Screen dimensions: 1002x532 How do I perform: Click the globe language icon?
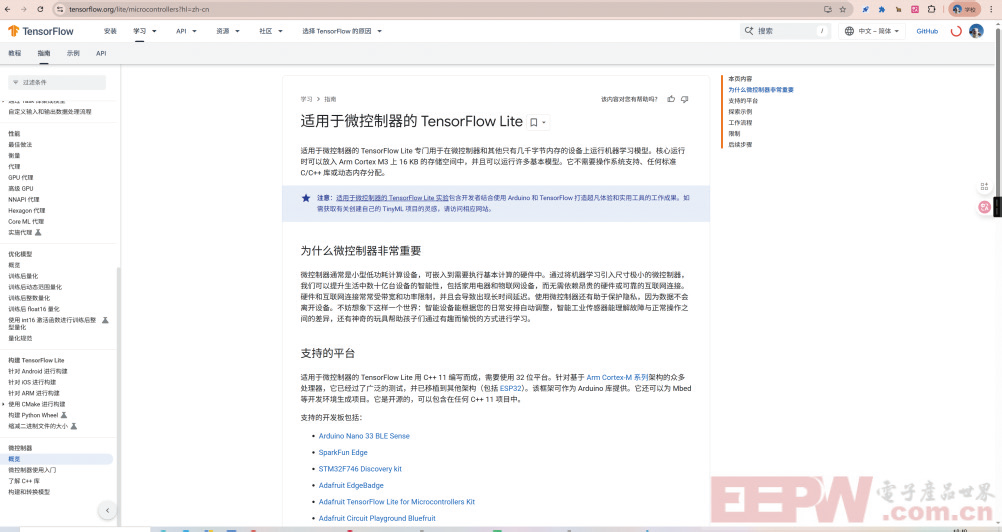click(x=849, y=31)
